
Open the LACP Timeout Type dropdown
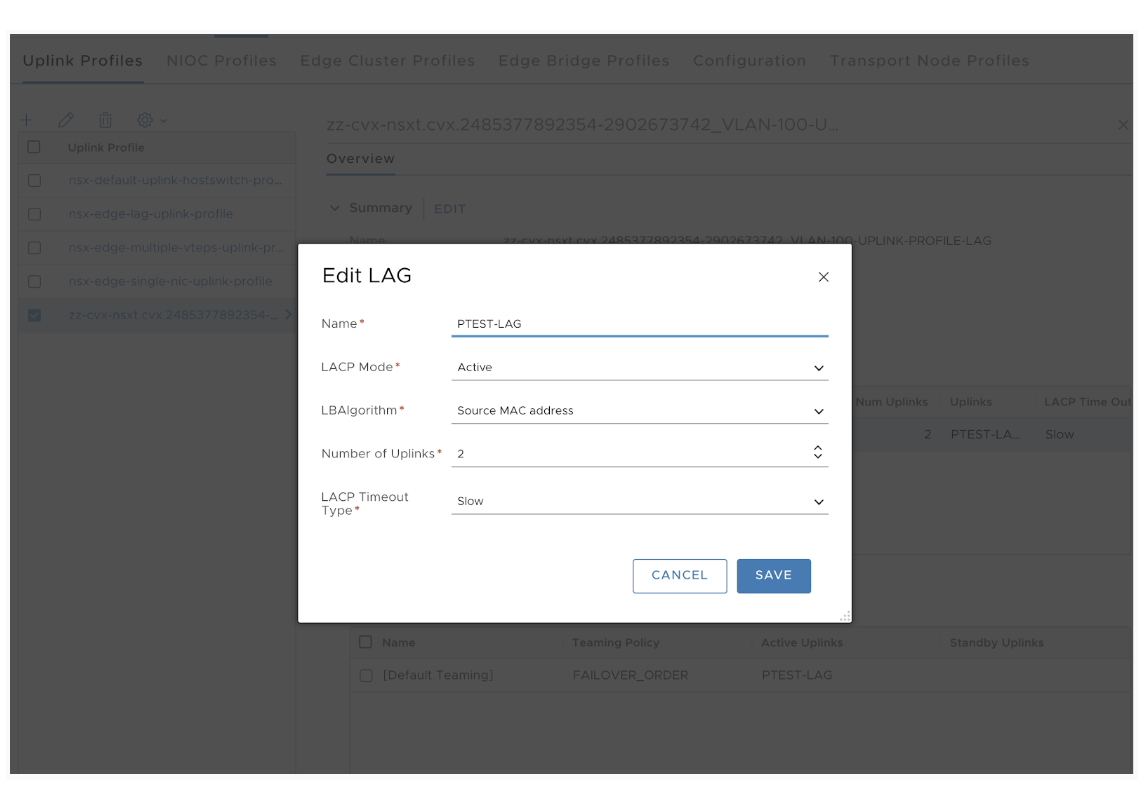click(639, 502)
